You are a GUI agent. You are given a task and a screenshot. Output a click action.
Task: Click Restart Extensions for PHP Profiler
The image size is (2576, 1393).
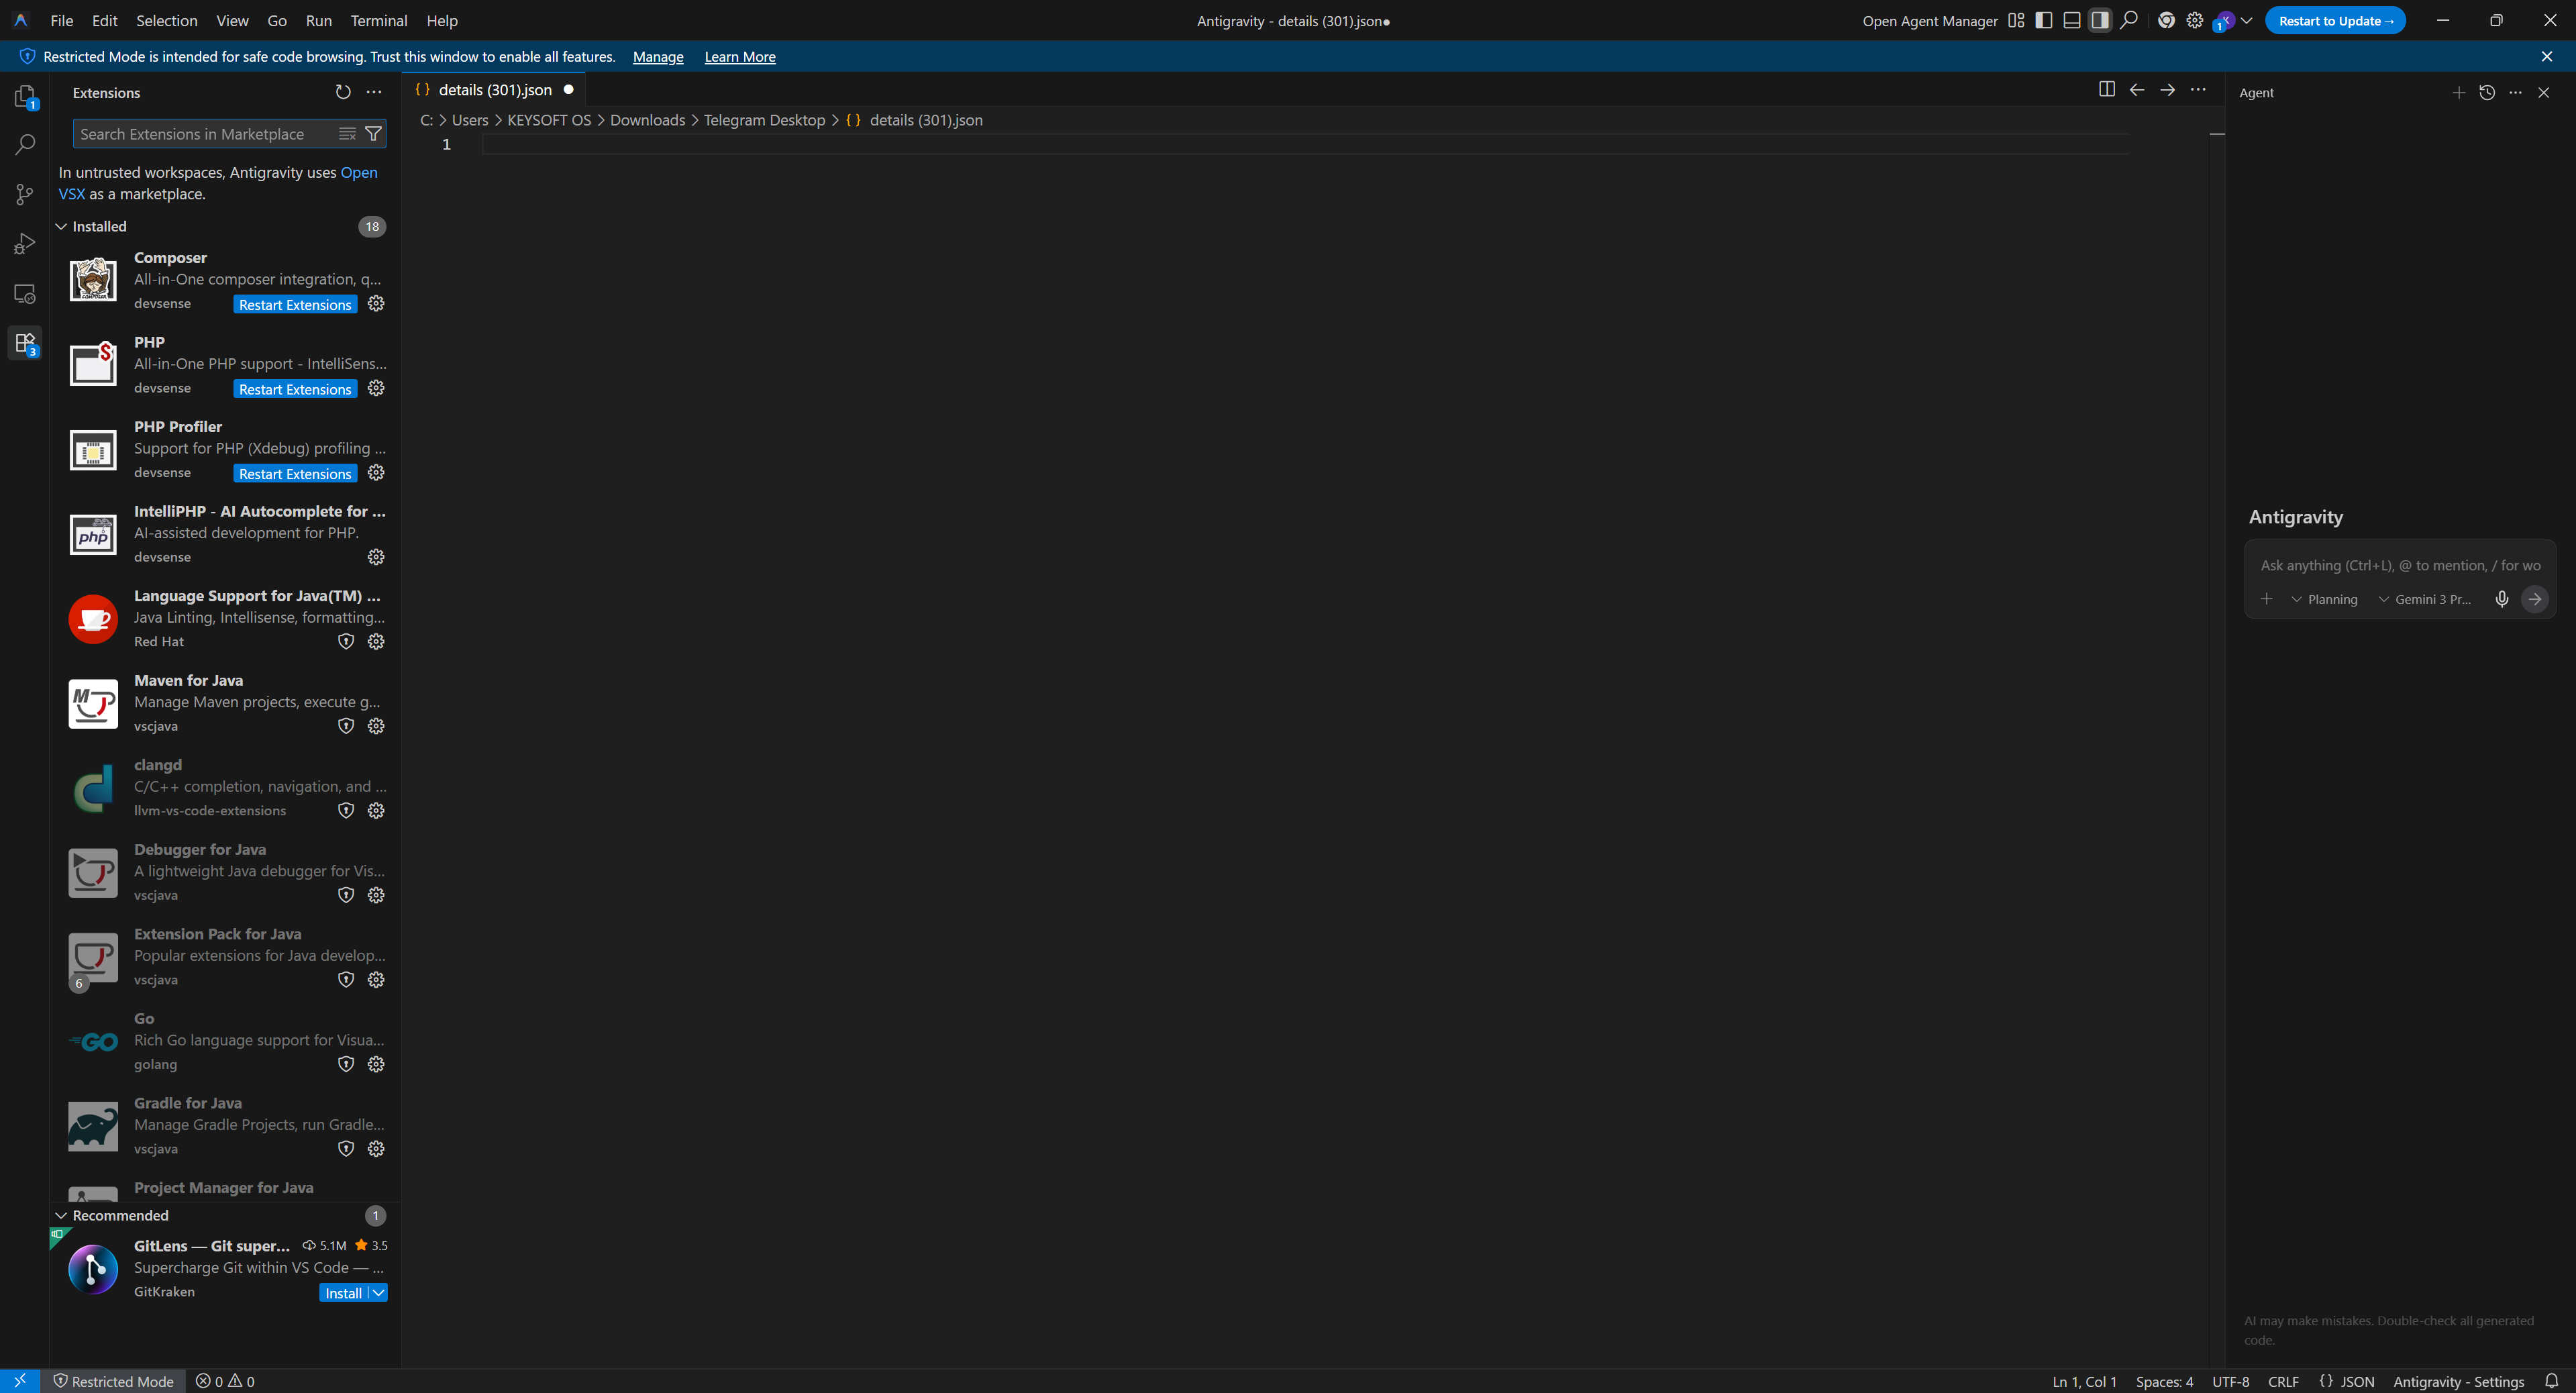[295, 474]
